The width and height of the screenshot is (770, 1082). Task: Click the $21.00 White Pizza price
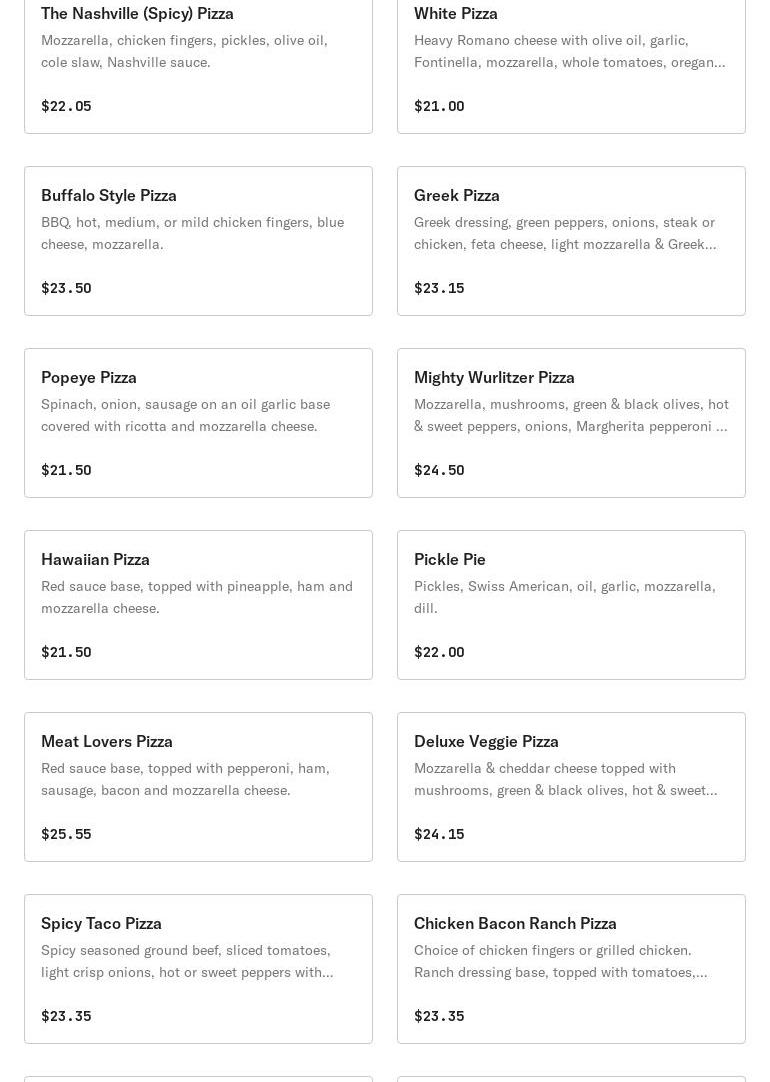pos(439,106)
